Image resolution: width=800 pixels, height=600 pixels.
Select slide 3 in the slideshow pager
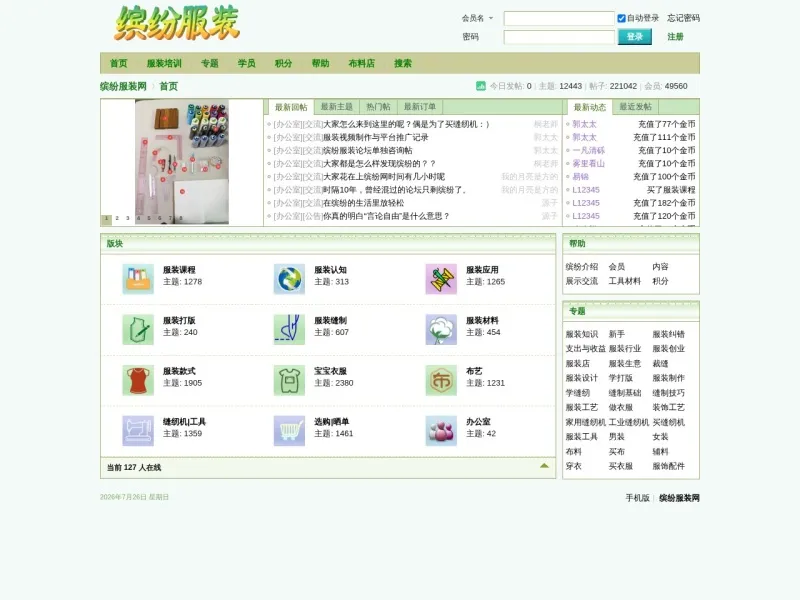[x=128, y=218]
